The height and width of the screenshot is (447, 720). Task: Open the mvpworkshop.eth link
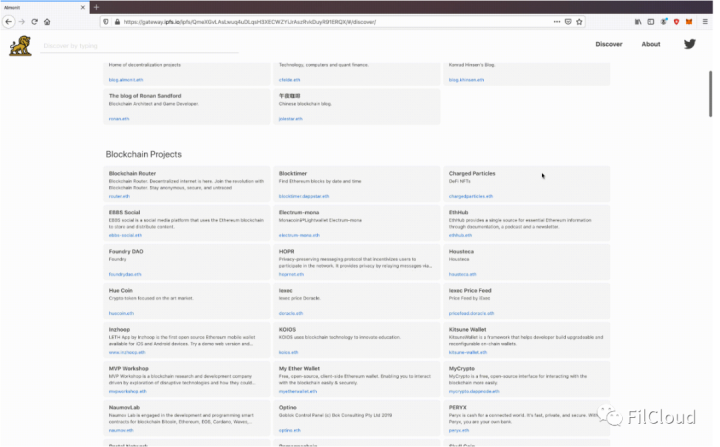[x=127, y=391]
